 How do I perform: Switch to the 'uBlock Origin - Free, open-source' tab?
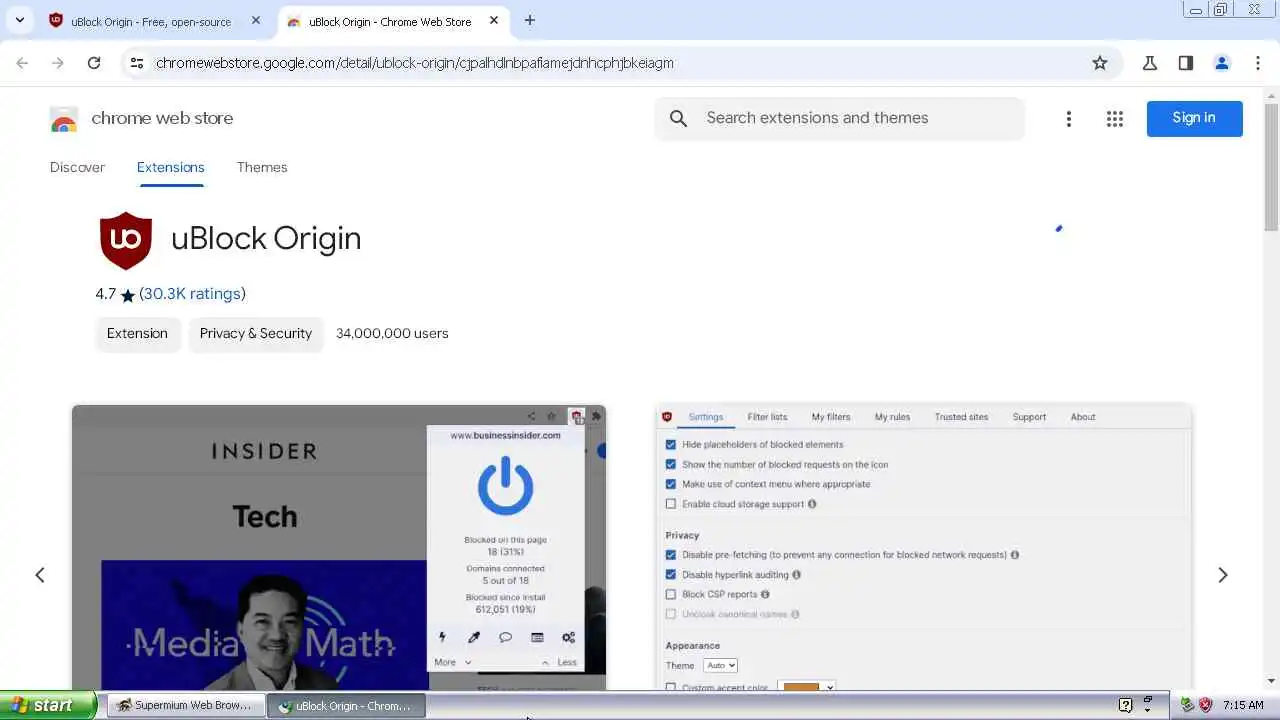point(150,21)
